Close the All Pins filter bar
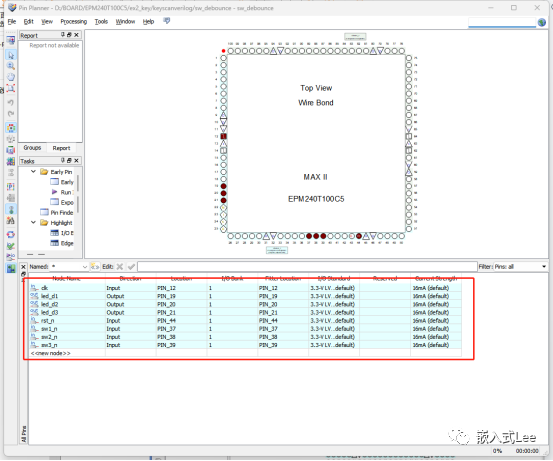The height and width of the screenshot is (461, 553). coord(23,267)
